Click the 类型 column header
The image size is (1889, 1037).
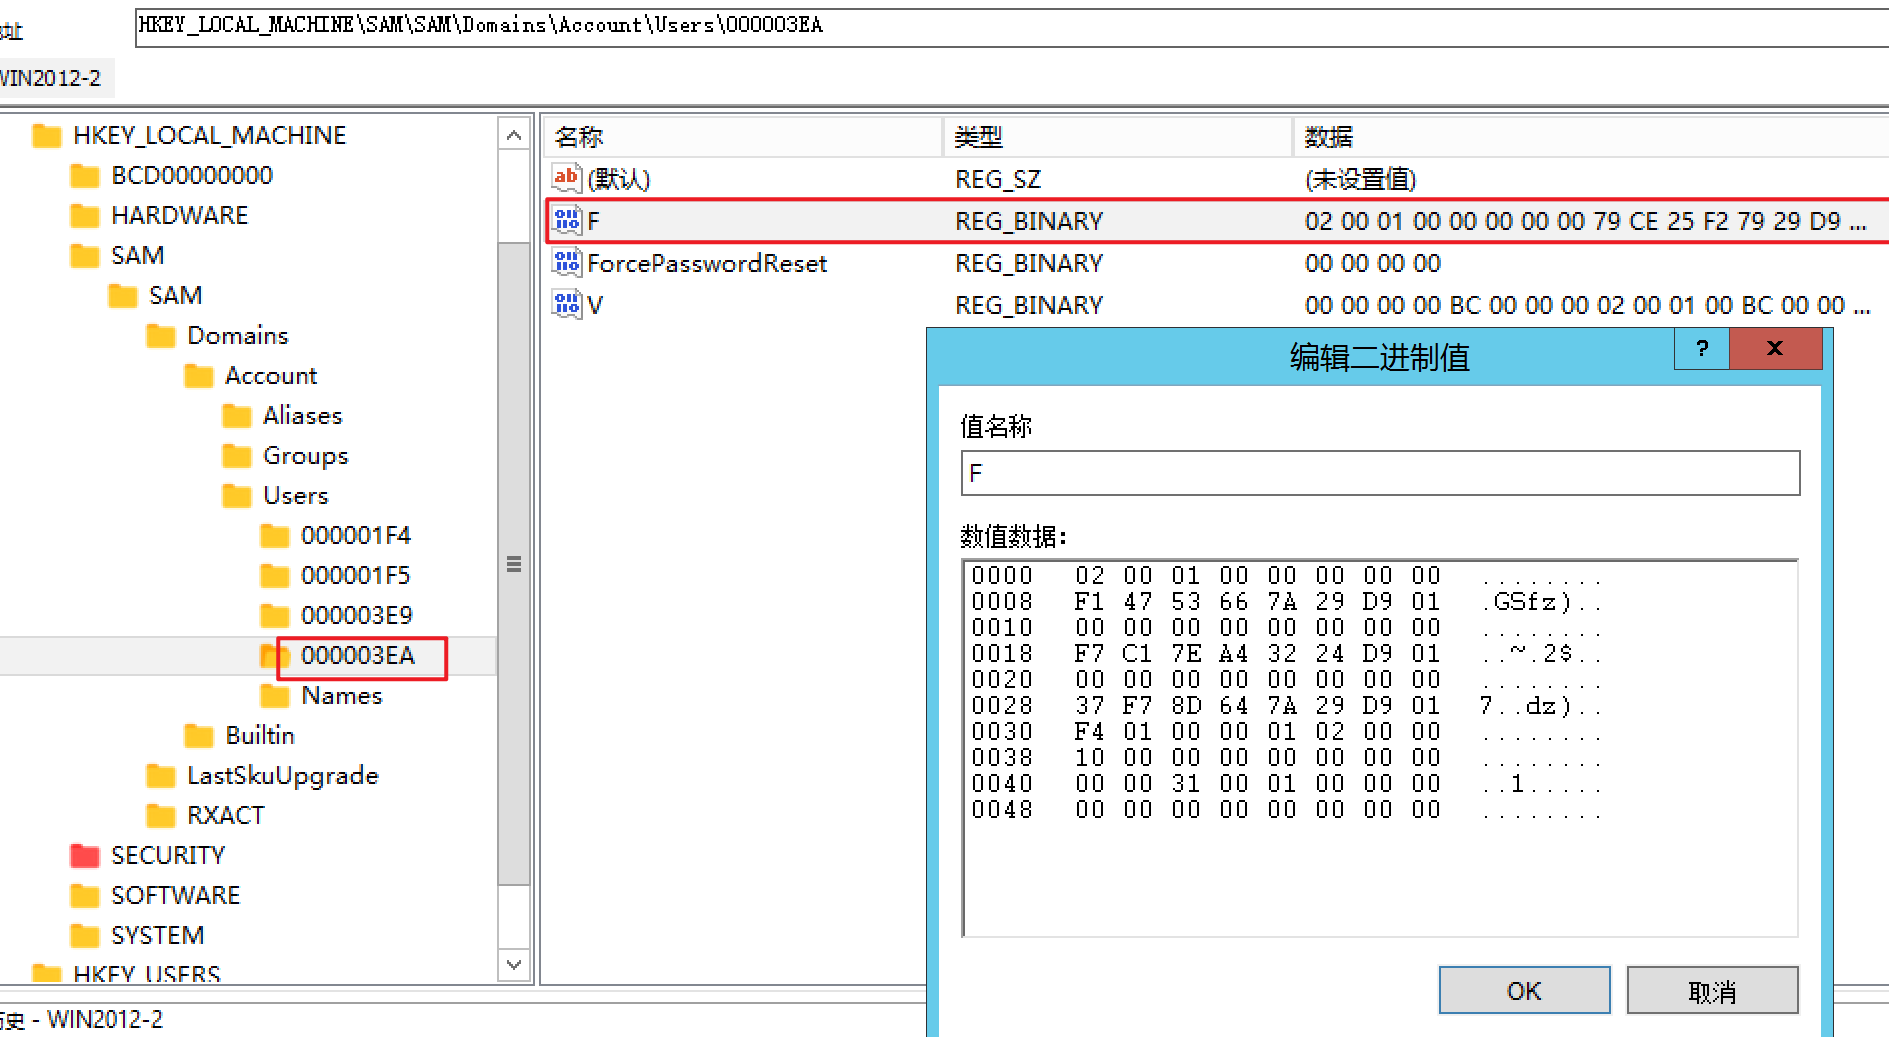[1118, 137]
